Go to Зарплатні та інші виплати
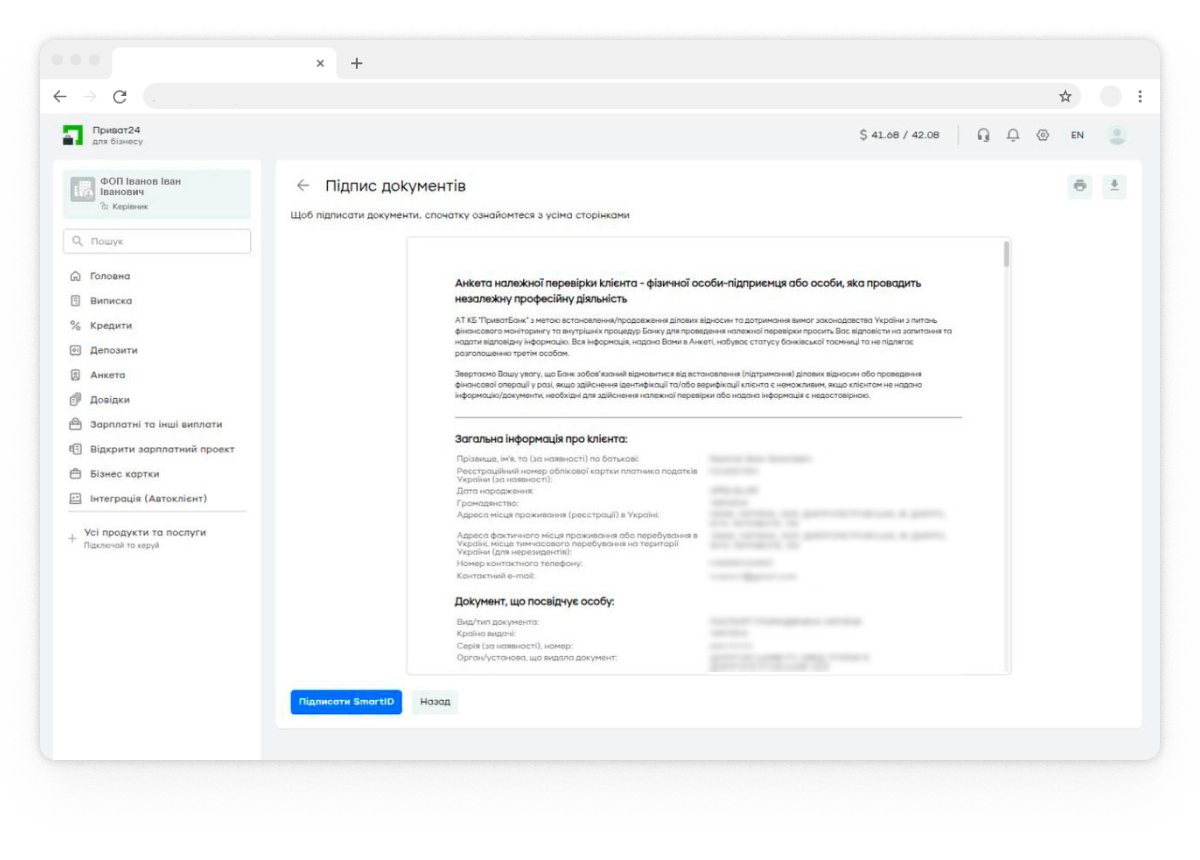The height and width of the screenshot is (860, 1200). pyautogui.click(x=156, y=425)
